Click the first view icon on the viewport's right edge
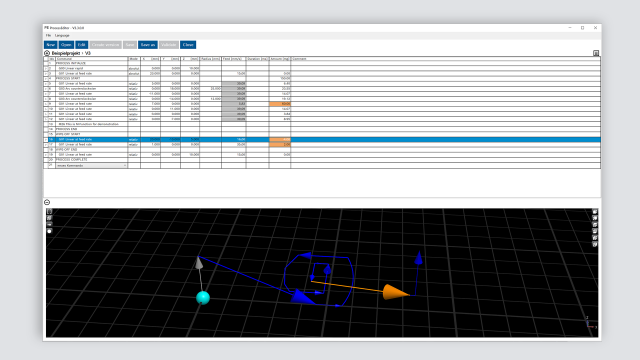 pos(595,212)
